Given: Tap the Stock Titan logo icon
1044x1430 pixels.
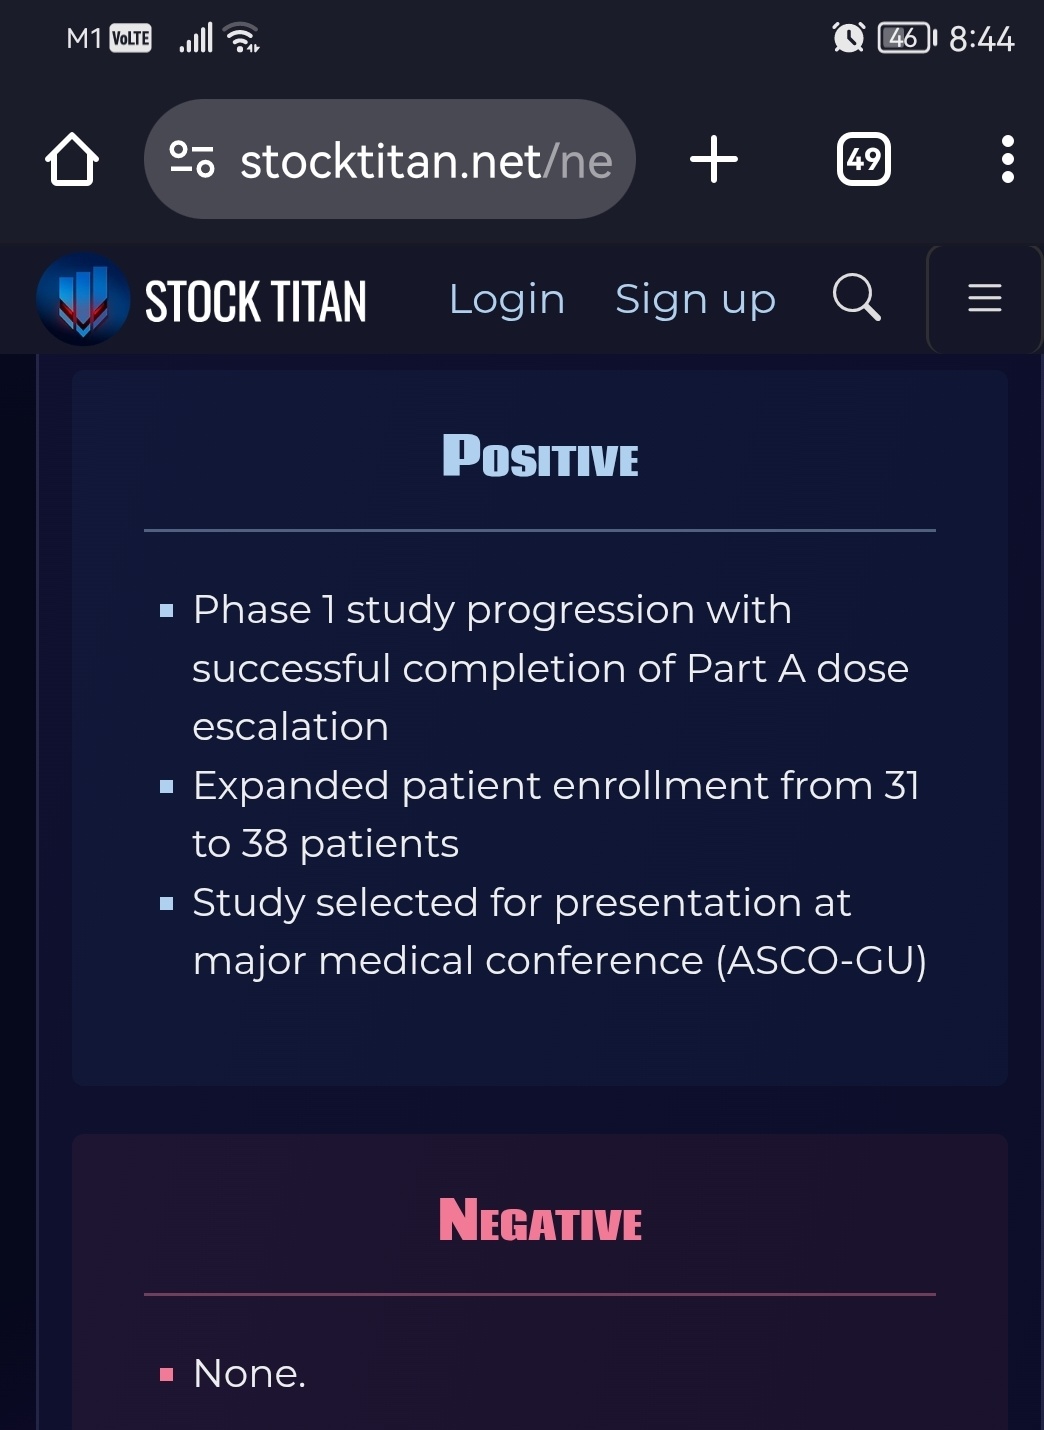Looking at the screenshot, I should [83, 299].
